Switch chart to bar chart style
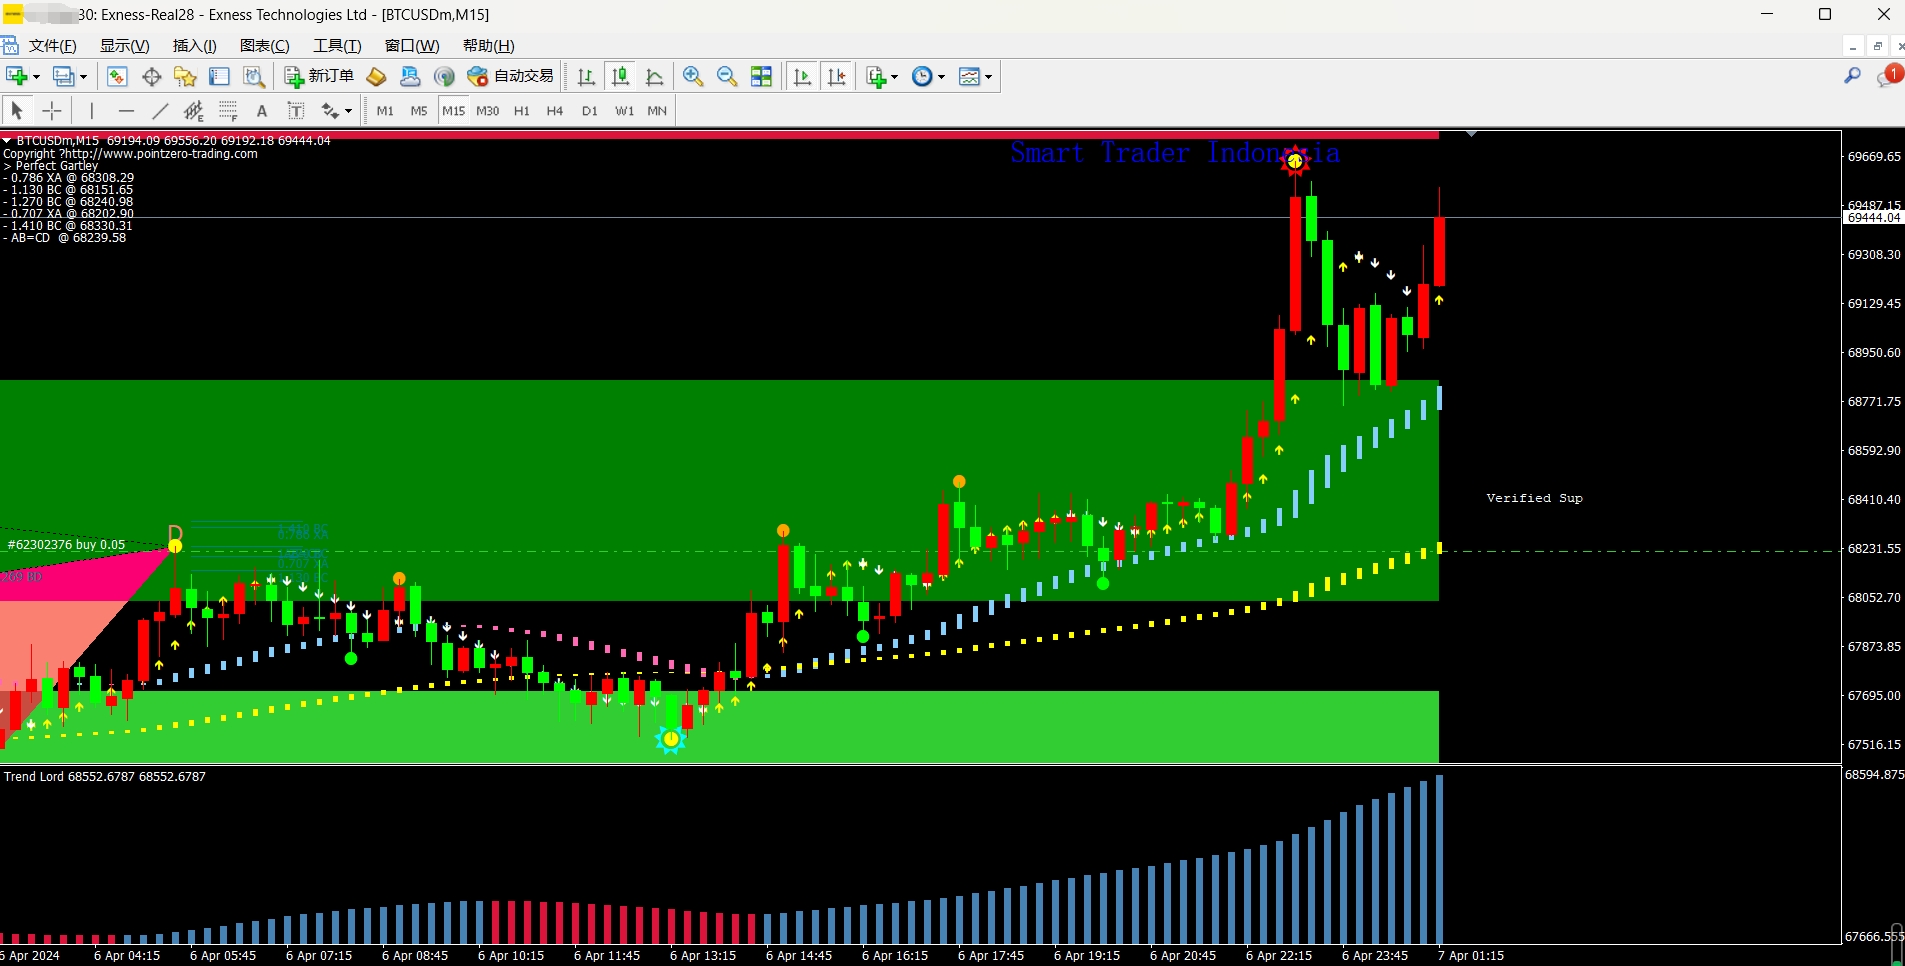1905x966 pixels. click(x=586, y=76)
